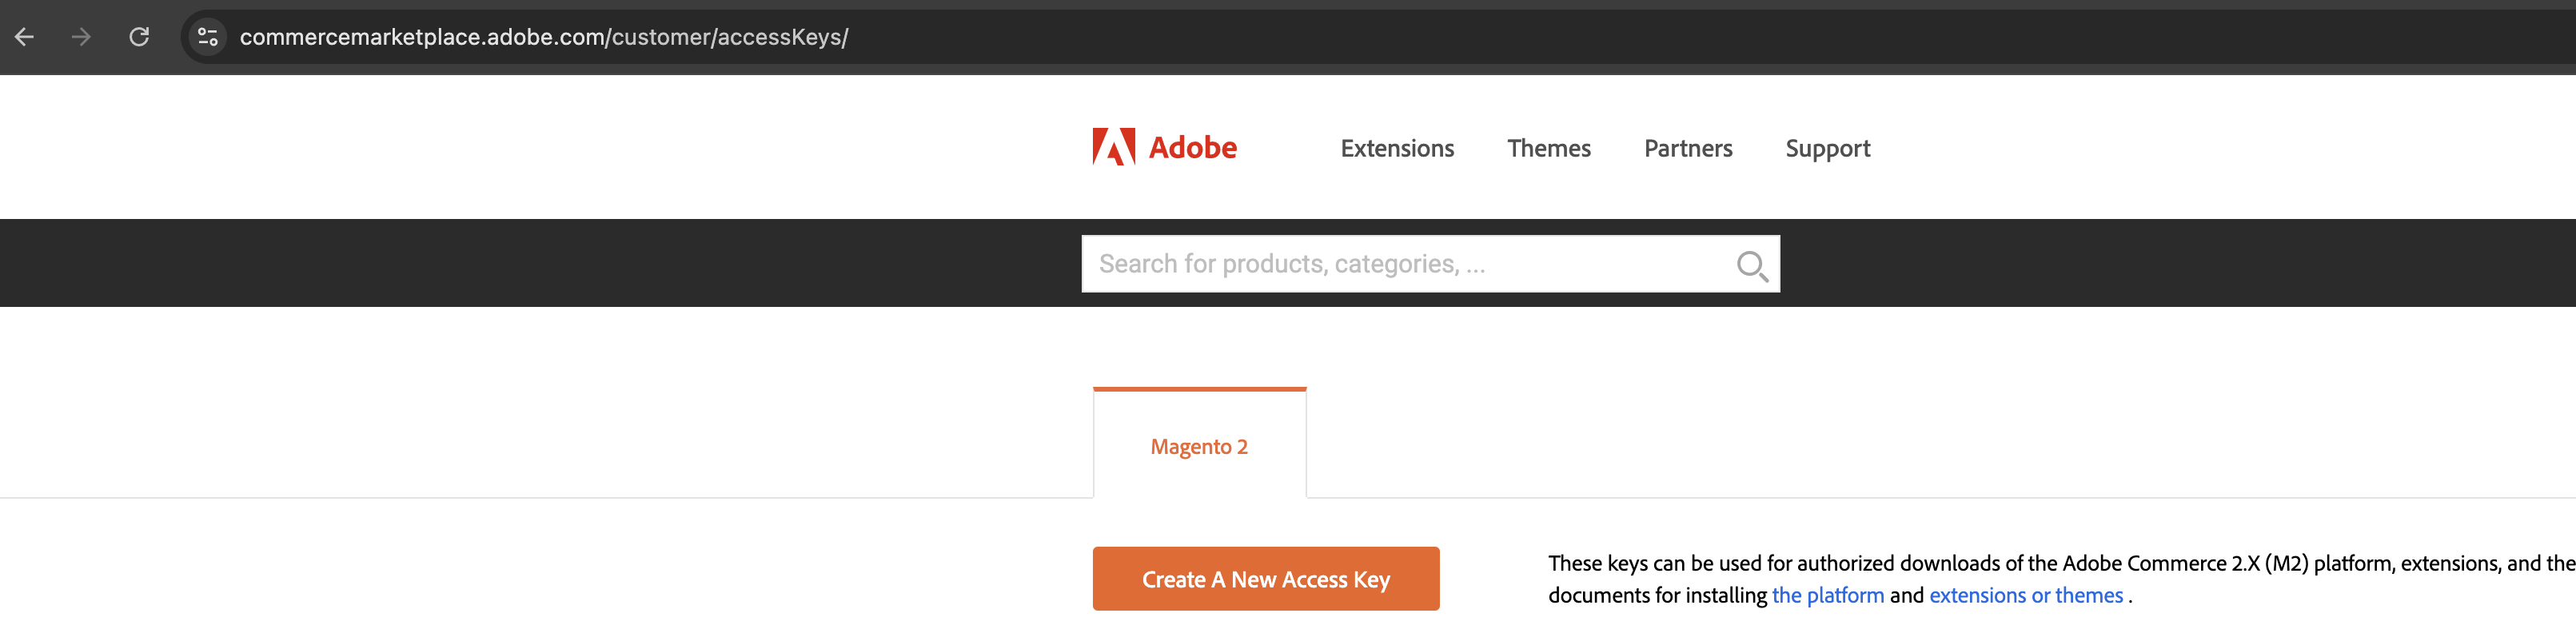
Task: Open site information icon in address bar
Action: pos(208,37)
